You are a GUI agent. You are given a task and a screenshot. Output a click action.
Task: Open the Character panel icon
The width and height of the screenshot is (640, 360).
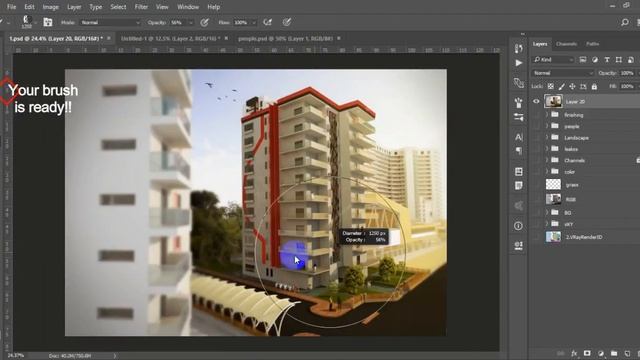(518, 137)
